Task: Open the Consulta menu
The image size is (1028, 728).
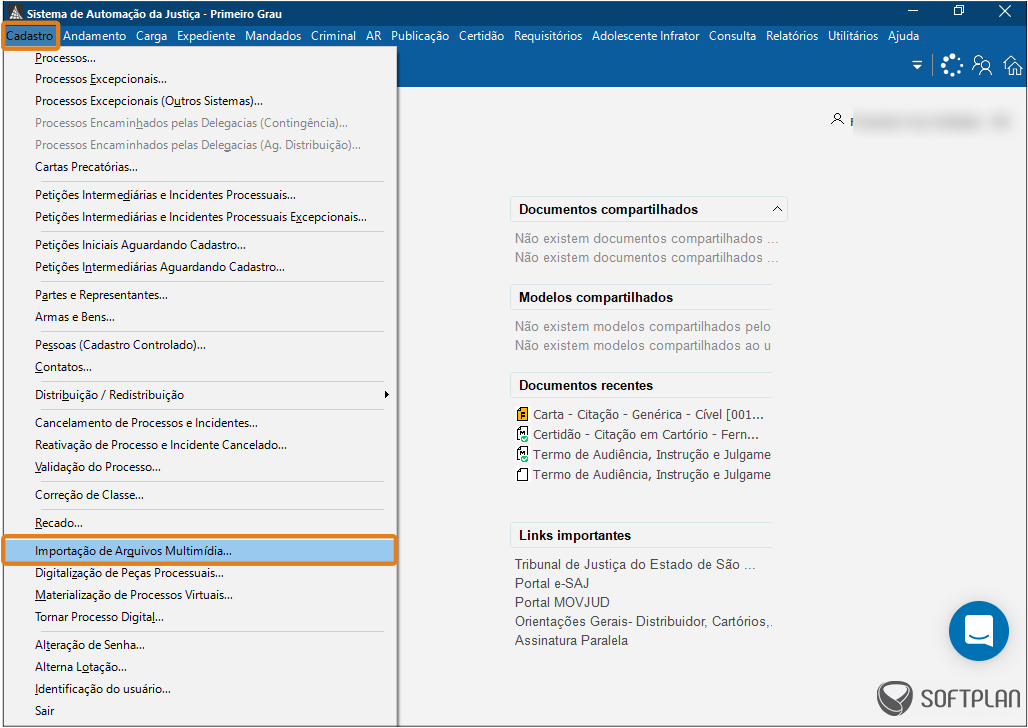Action: (x=732, y=36)
